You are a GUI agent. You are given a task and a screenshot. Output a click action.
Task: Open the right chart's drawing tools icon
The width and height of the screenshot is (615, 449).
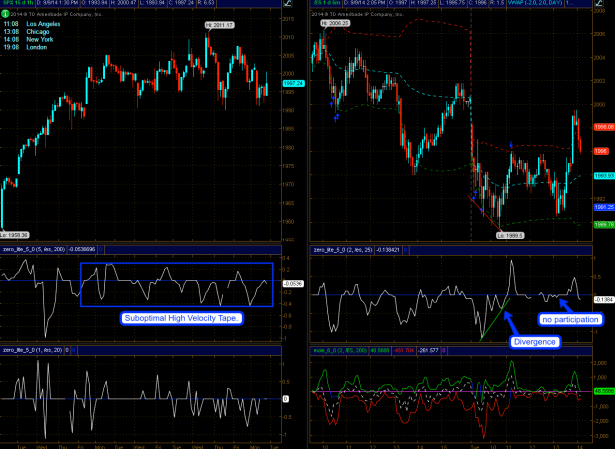[599, 3]
